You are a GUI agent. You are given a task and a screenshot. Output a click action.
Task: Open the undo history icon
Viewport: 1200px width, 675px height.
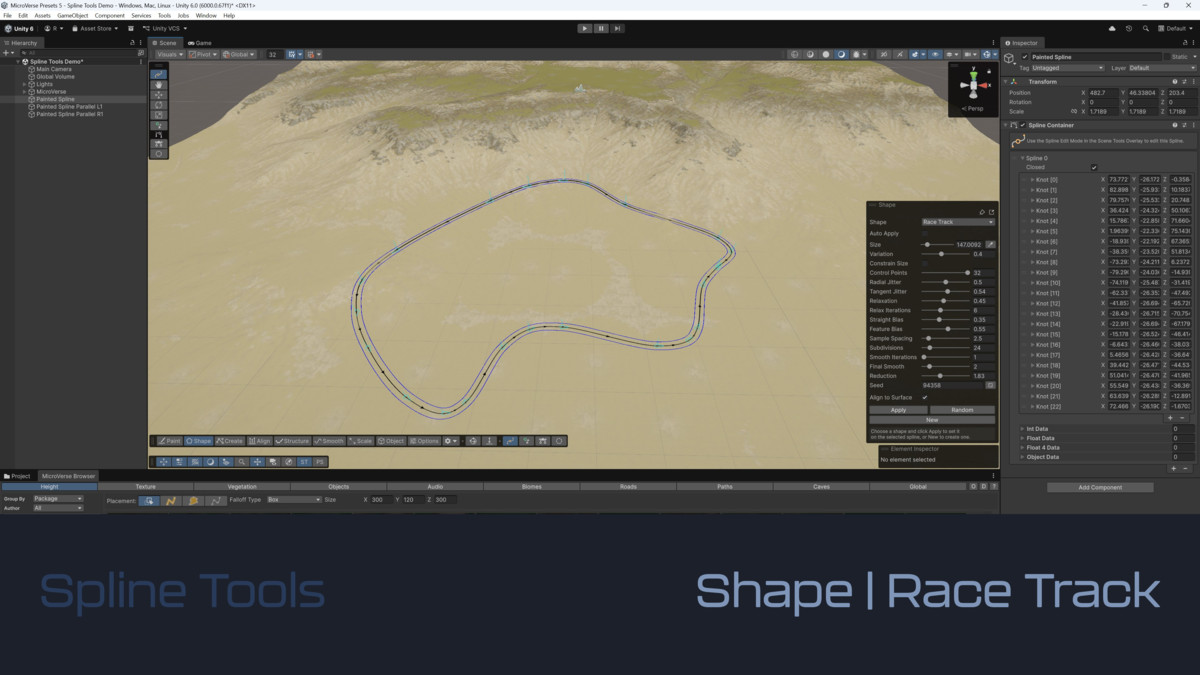1129,28
